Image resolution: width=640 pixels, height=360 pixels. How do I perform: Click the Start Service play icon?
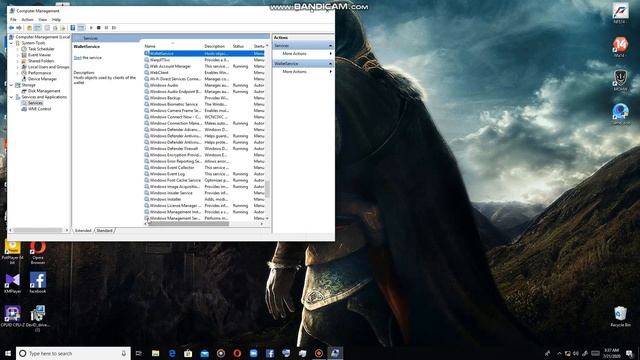91,28
